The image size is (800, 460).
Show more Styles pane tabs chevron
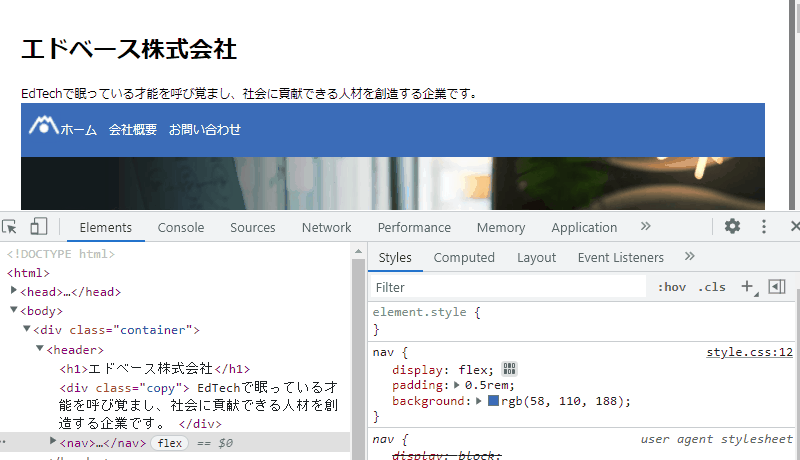pyautogui.click(x=690, y=257)
